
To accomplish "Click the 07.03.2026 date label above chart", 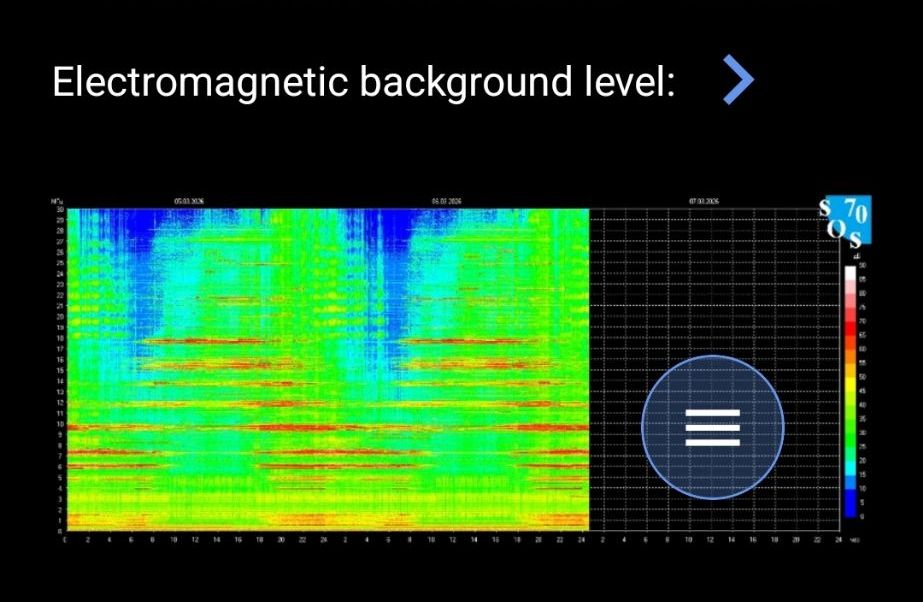I will (x=703, y=201).
